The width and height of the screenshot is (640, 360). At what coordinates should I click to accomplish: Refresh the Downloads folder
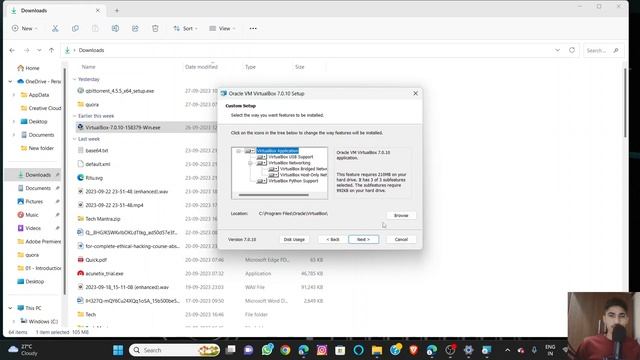[572, 50]
